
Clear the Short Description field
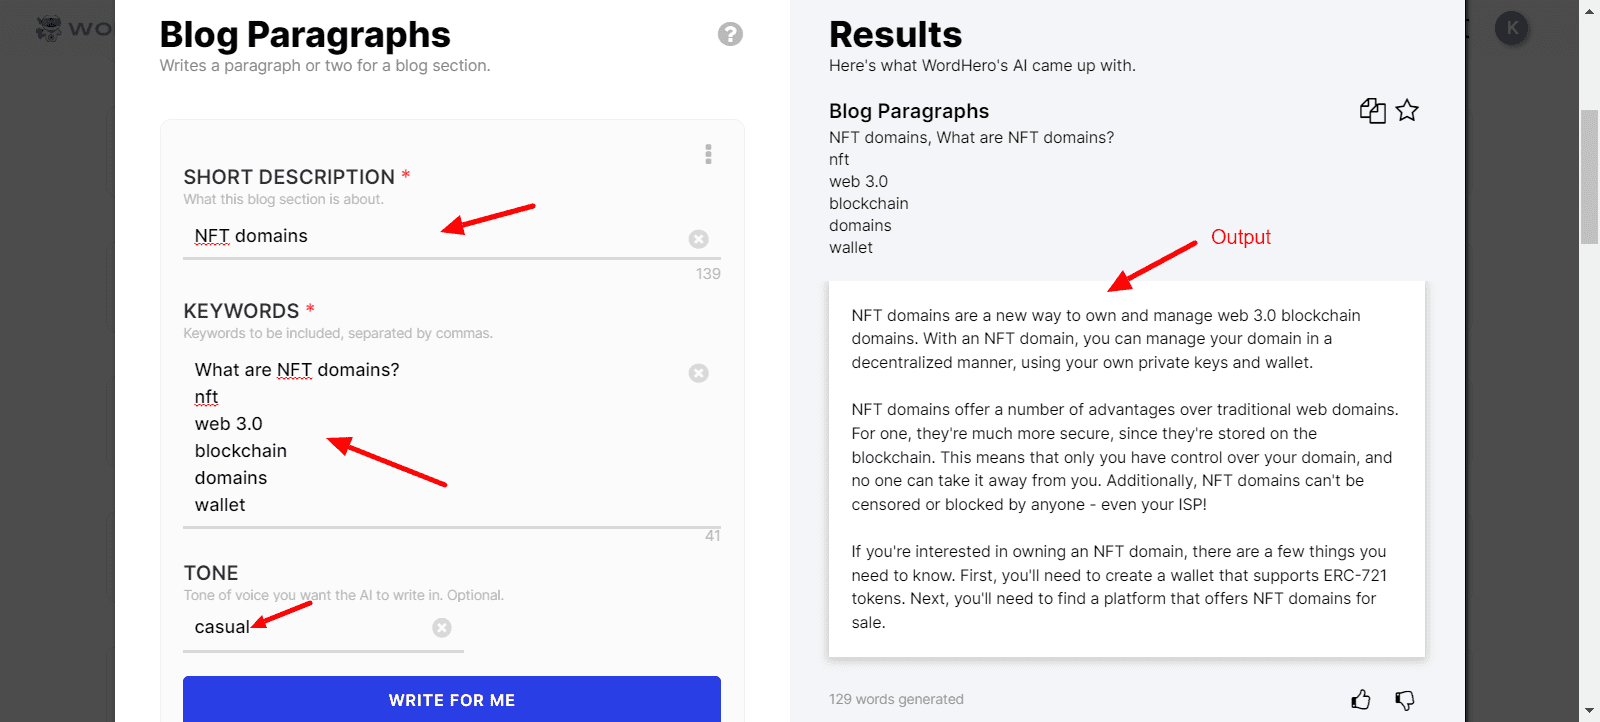(698, 239)
